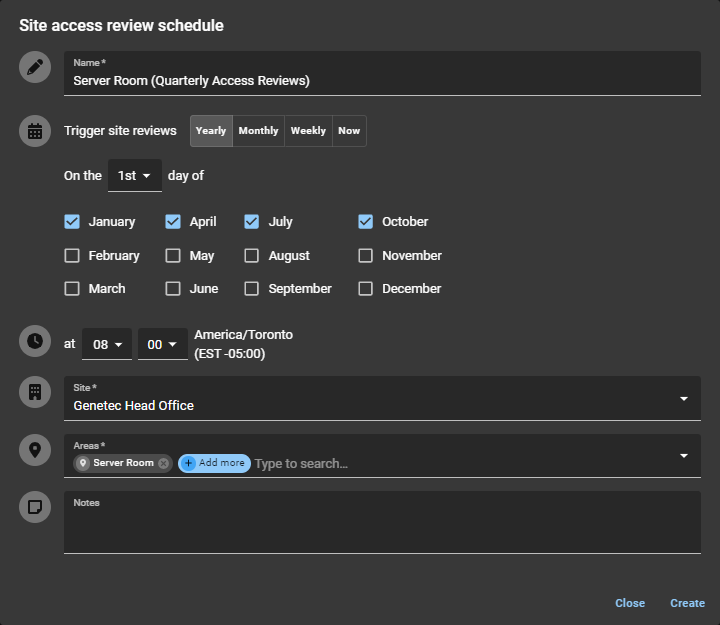Click the pin icon inside Server Room chip

[83, 463]
